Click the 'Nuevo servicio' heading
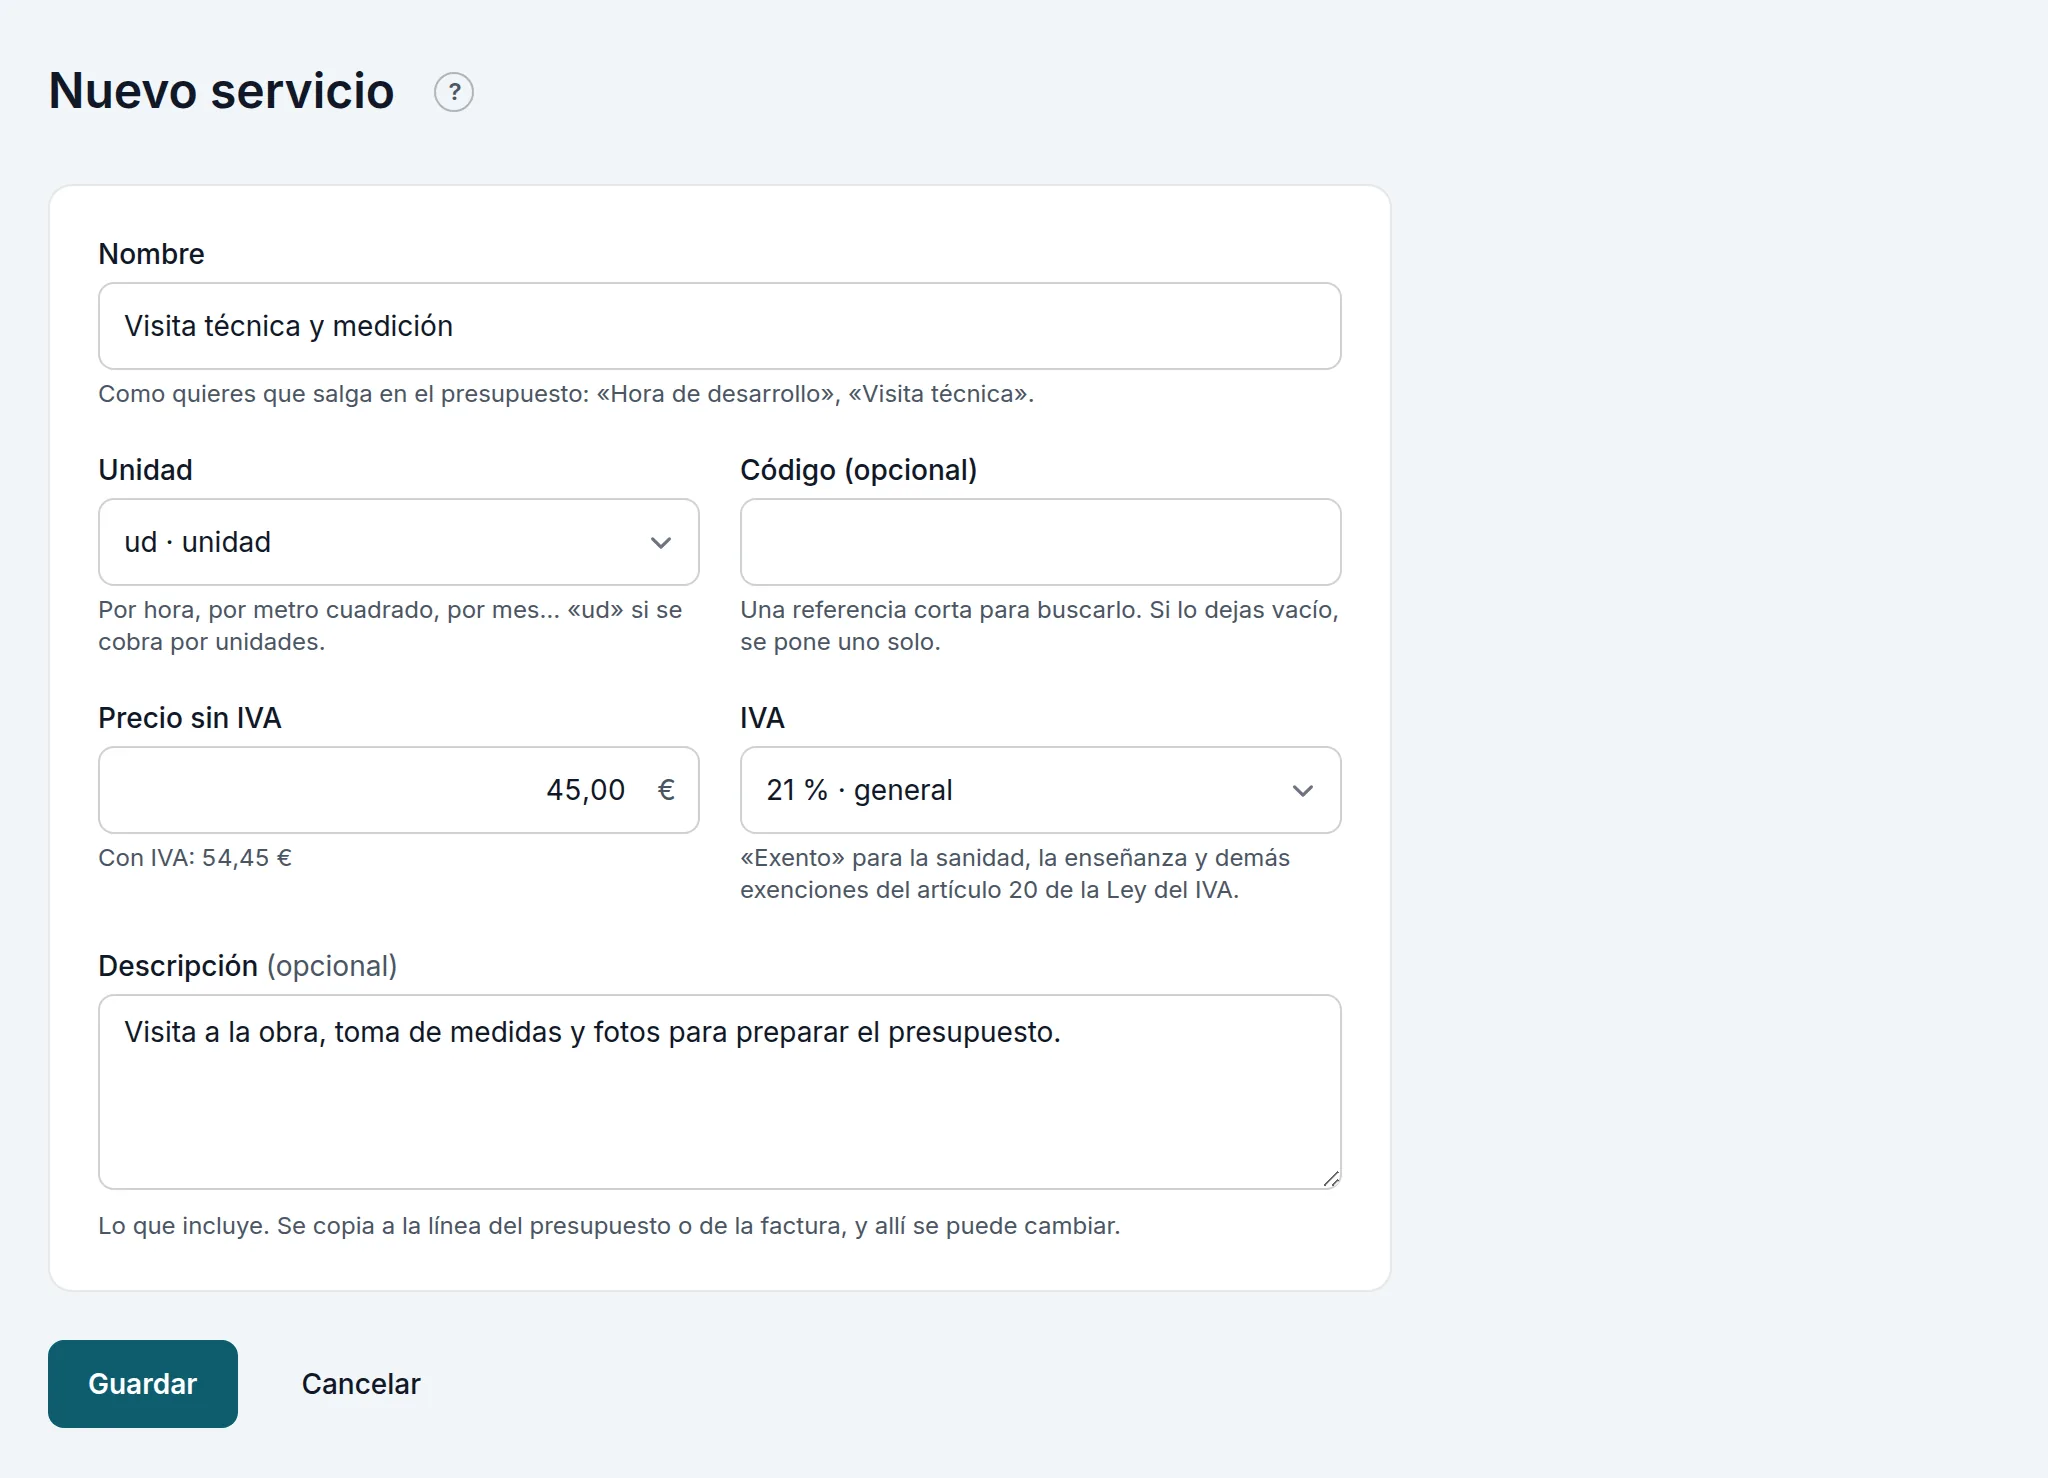Viewport: 2048px width, 1478px height. 221,91
